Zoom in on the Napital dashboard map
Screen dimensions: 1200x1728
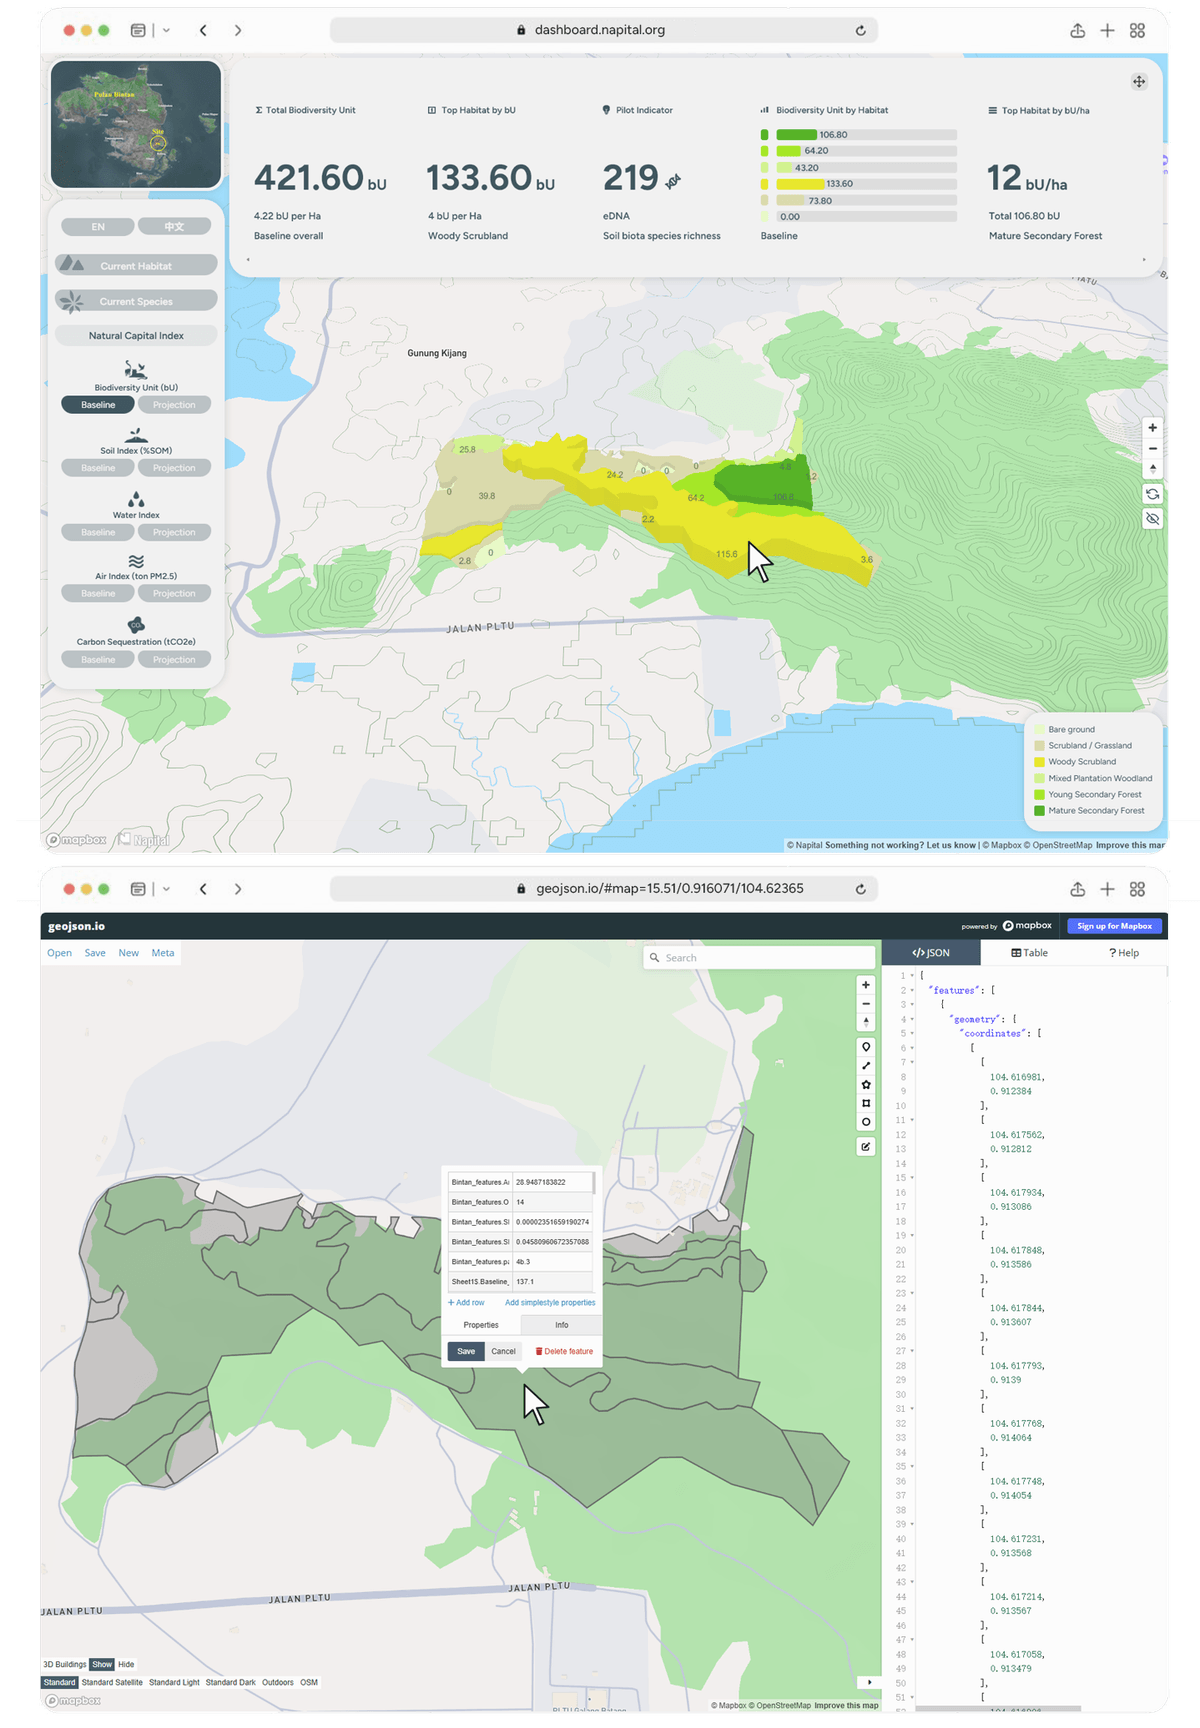1153,428
